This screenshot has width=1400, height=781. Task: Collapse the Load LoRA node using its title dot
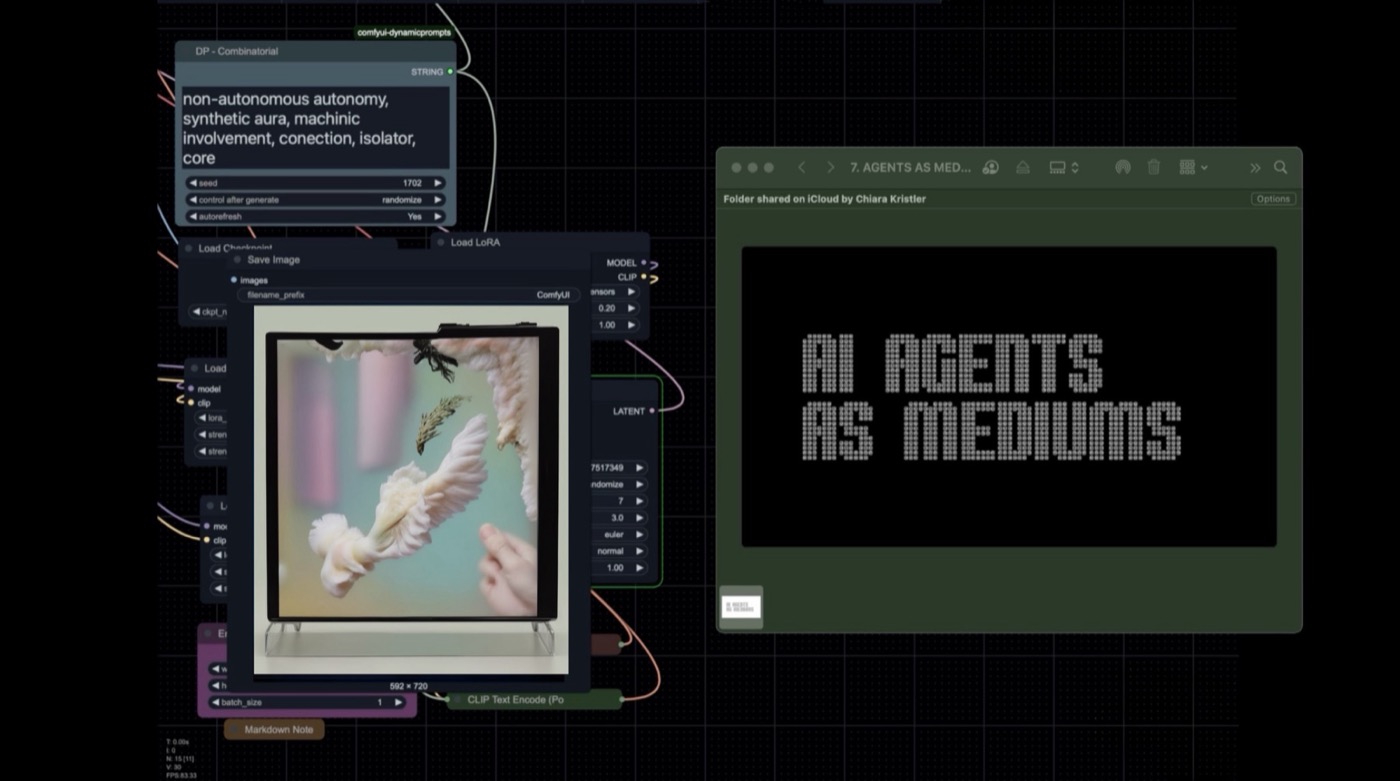tap(440, 243)
